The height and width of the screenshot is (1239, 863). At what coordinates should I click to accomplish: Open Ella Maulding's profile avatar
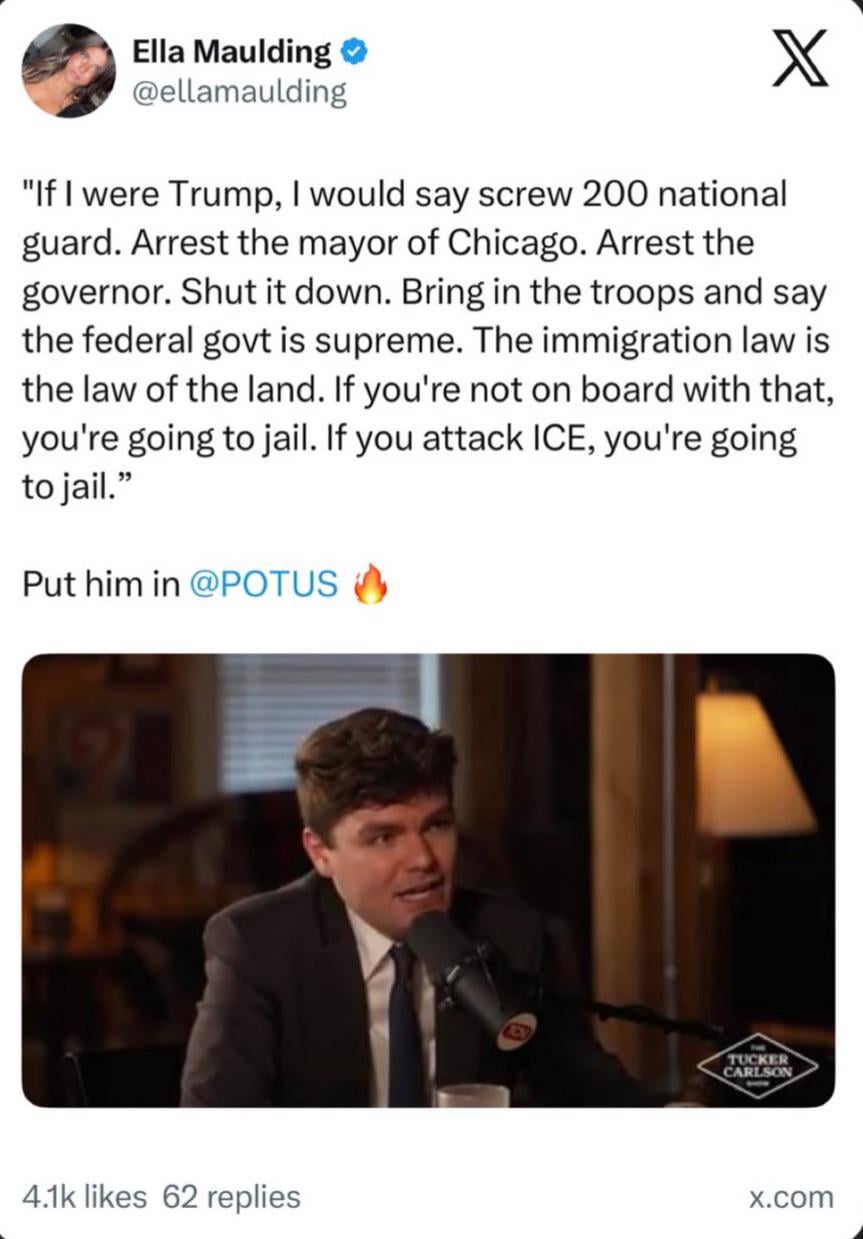[x=69, y=71]
